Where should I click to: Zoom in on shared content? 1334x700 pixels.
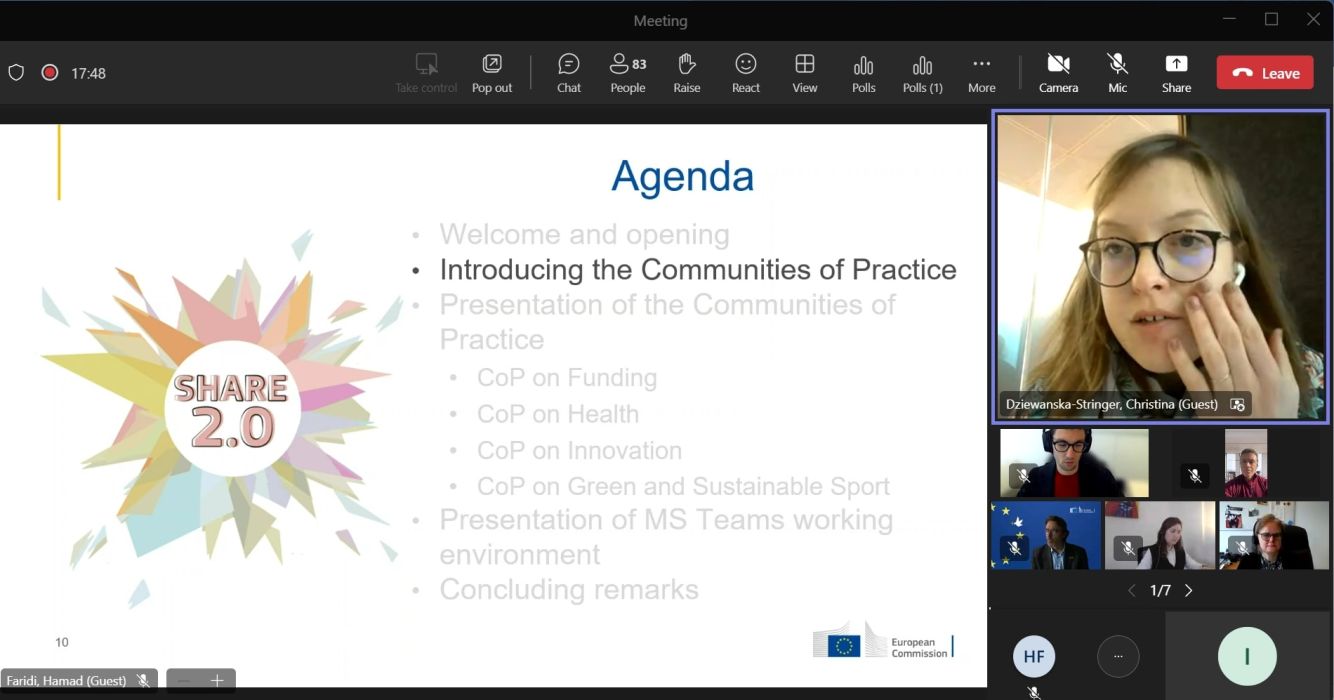217,681
